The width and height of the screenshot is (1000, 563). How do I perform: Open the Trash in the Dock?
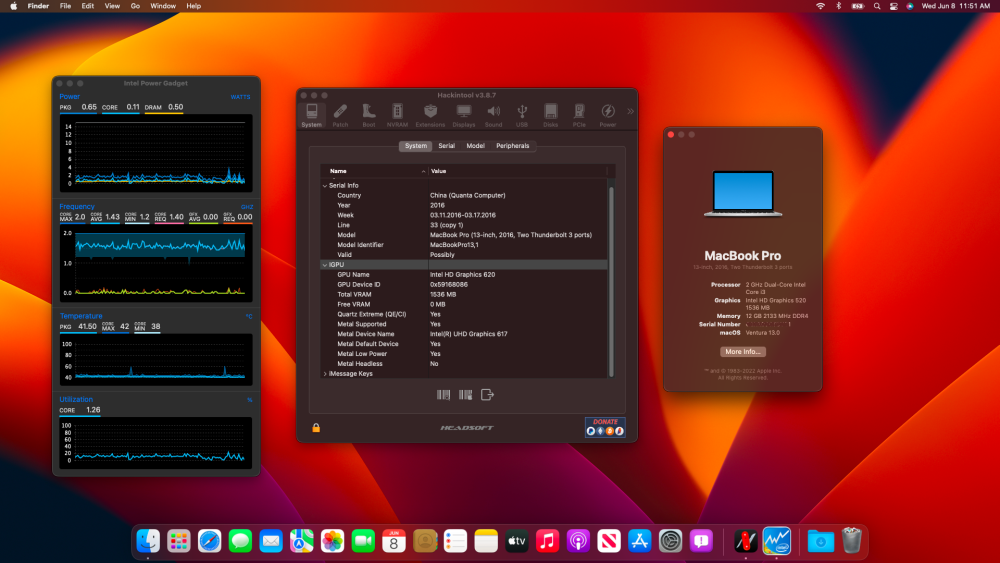coord(851,541)
